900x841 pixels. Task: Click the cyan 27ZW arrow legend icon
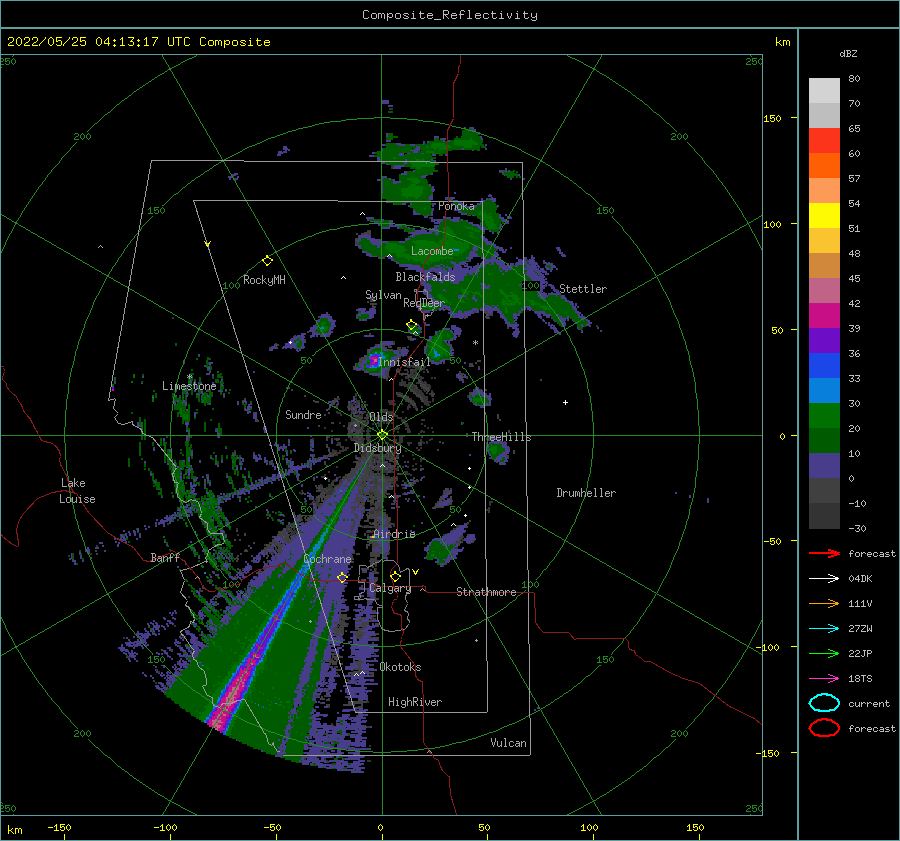[x=824, y=629]
